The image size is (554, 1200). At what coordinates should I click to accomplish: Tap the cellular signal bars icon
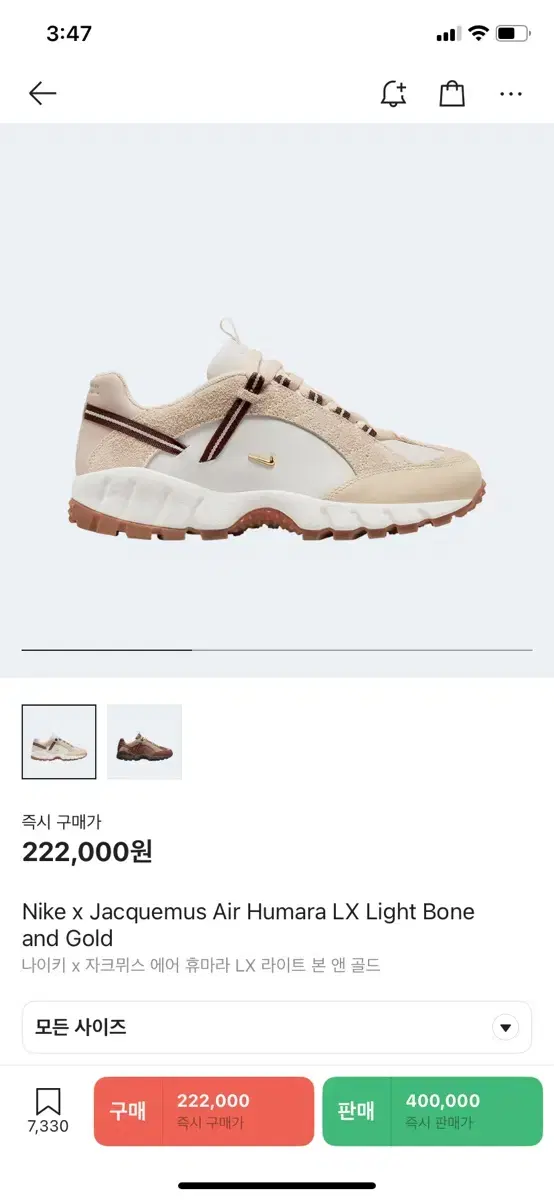447,34
